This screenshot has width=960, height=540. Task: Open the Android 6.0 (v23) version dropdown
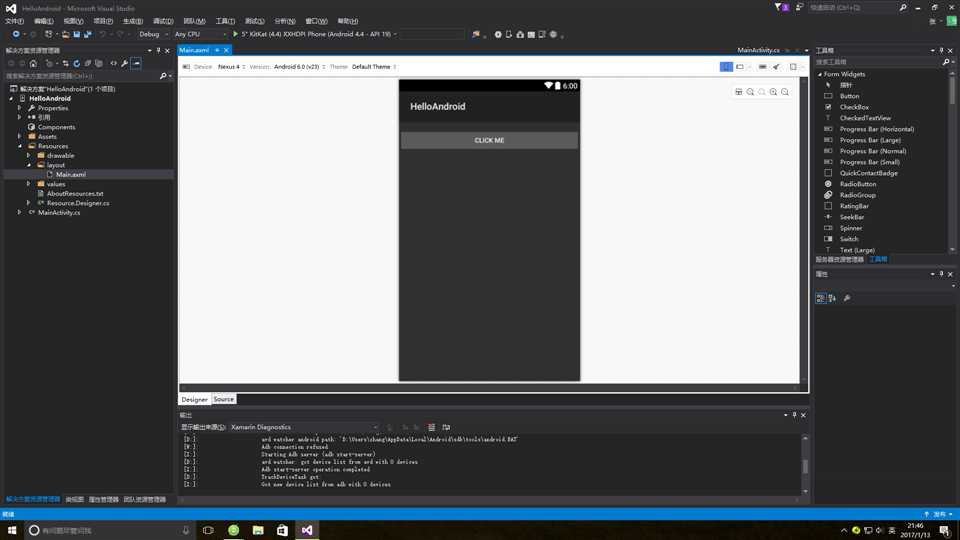coord(299,67)
